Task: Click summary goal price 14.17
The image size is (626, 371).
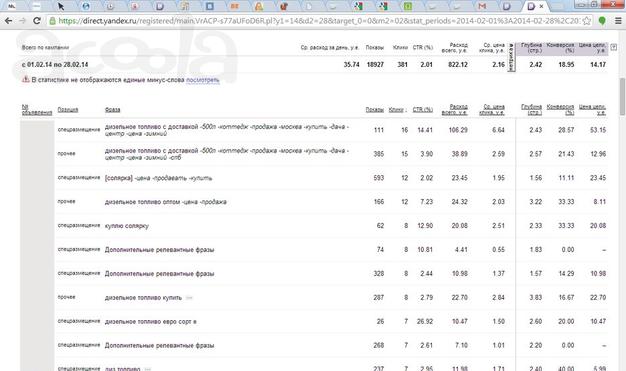Action: point(598,64)
